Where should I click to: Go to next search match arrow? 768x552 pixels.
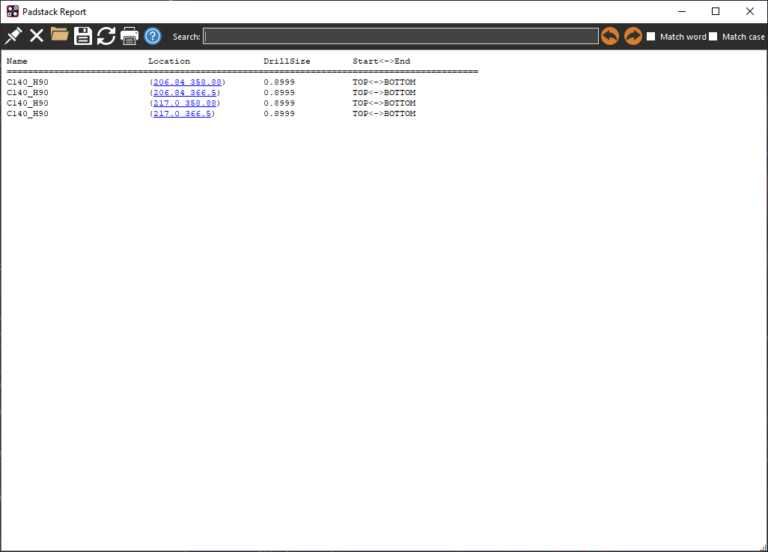[633, 36]
